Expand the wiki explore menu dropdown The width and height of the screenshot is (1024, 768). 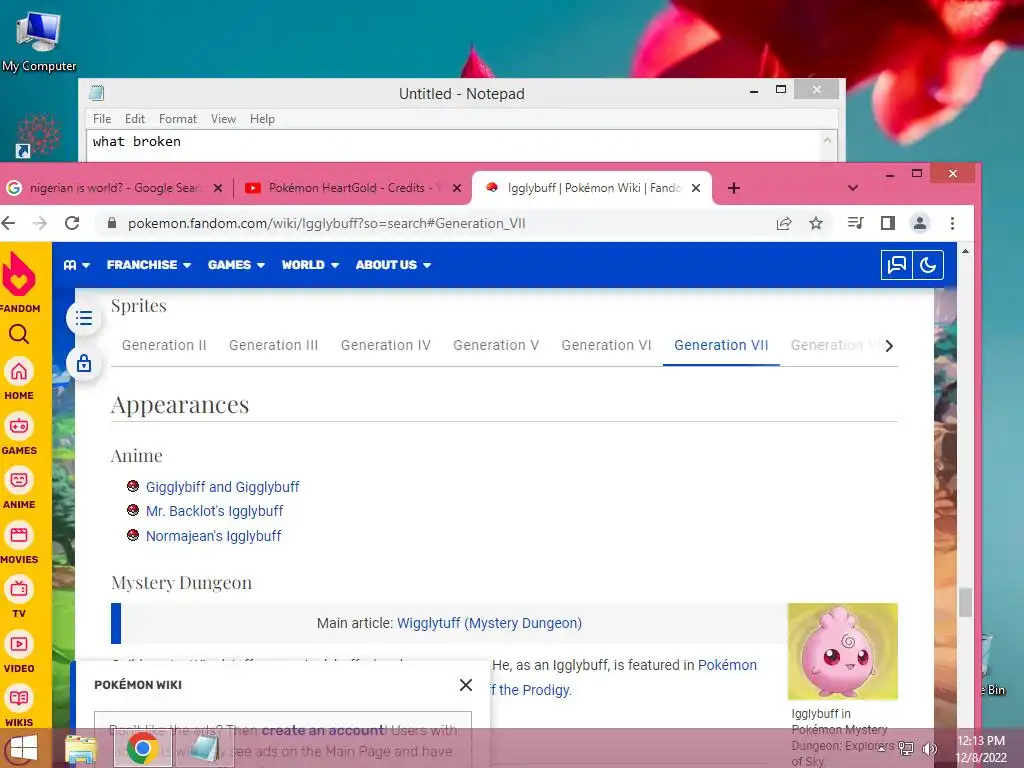76,265
